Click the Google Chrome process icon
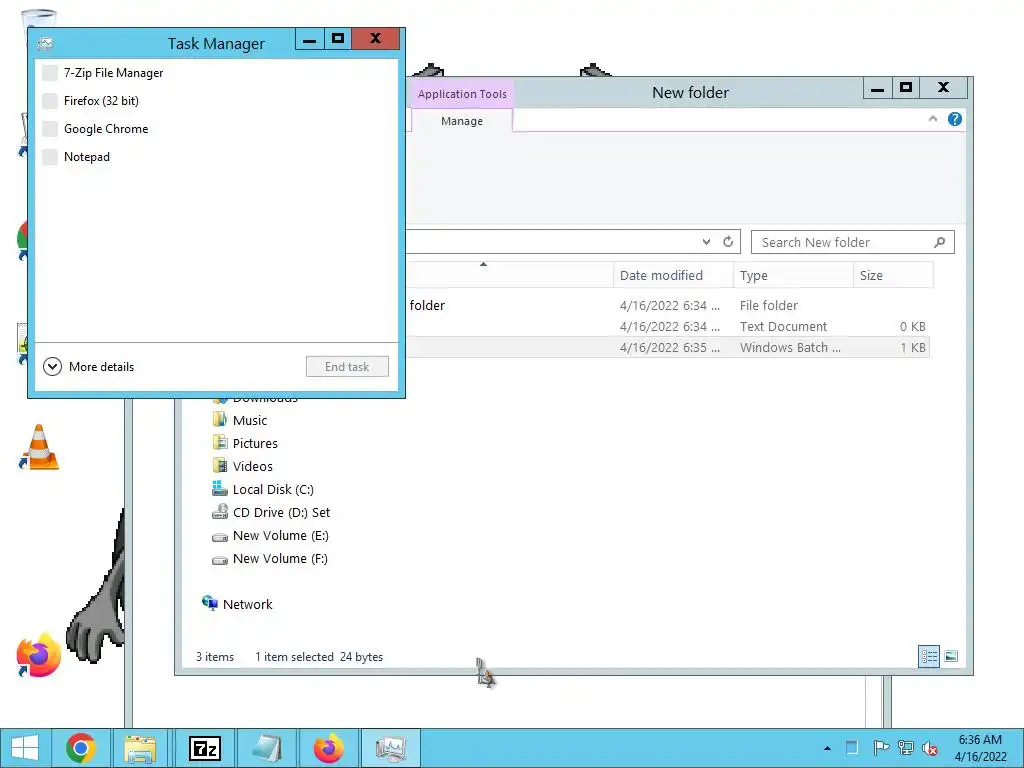 tap(50, 129)
